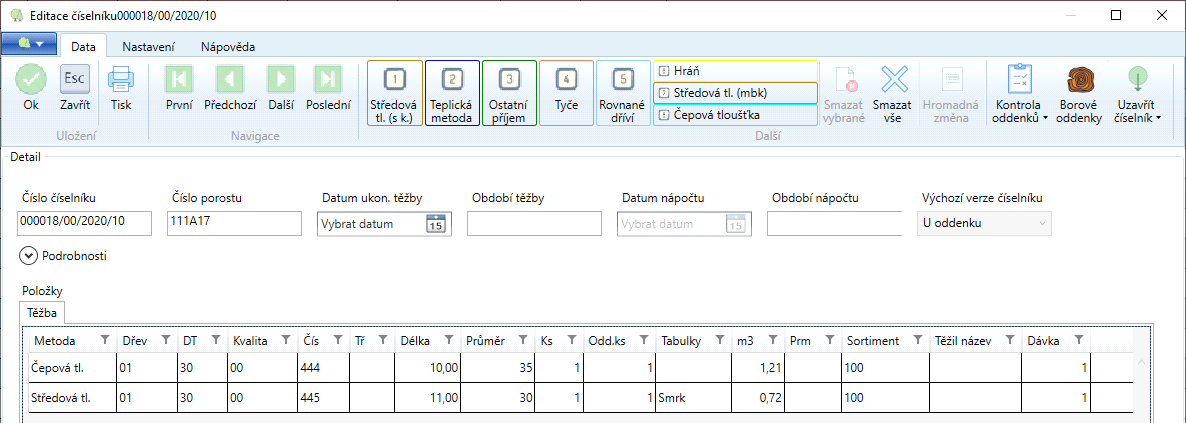Click the Číslo porostu input field
Screen dimensions: 1186x423
tap(234, 223)
